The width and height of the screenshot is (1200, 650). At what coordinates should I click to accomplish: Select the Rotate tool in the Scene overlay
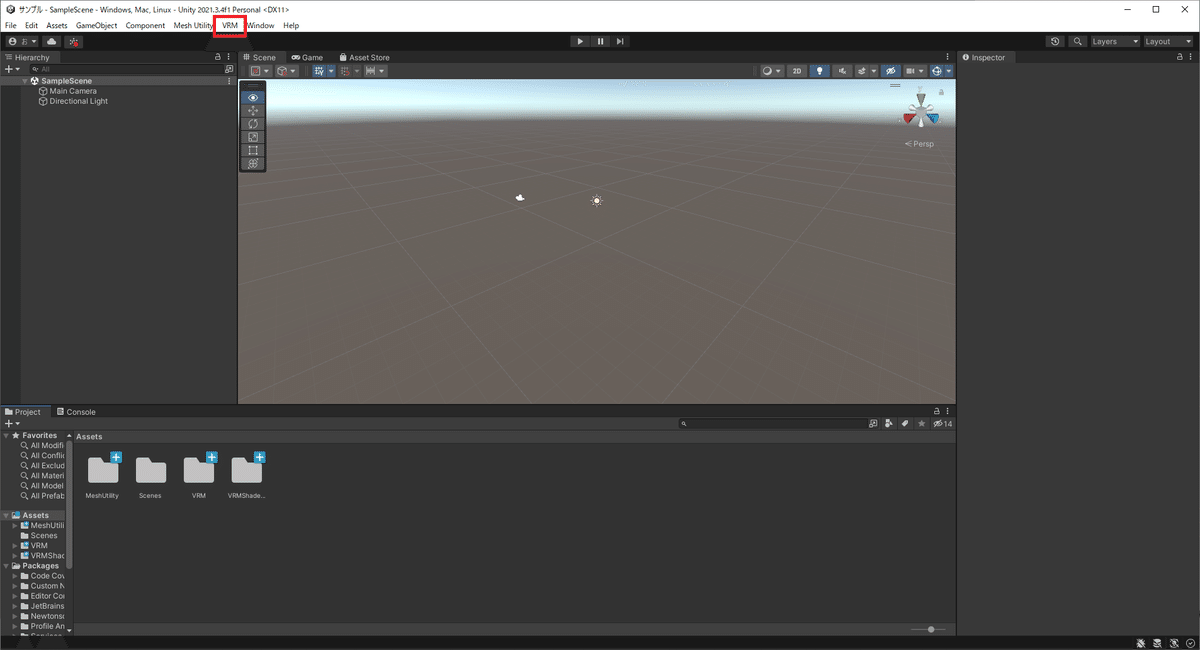(x=253, y=123)
